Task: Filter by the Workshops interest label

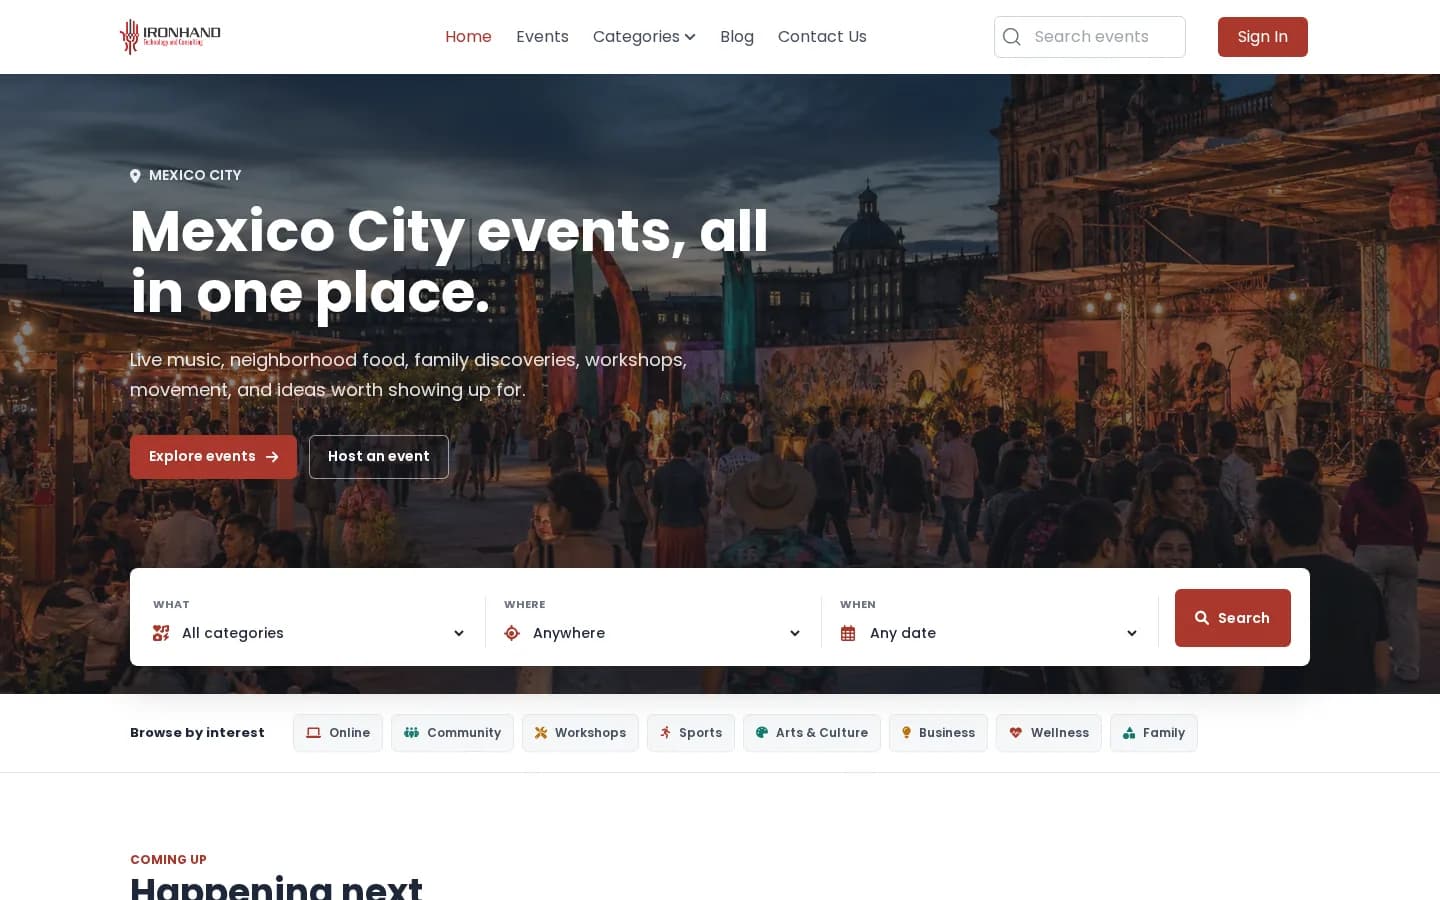Action: click(x=591, y=733)
